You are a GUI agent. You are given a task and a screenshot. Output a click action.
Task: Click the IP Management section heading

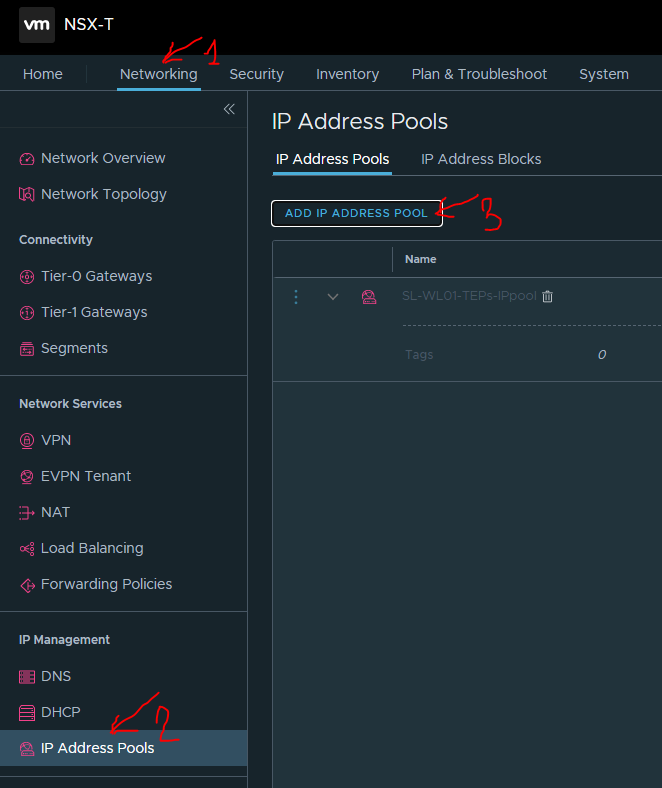tap(64, 640)
